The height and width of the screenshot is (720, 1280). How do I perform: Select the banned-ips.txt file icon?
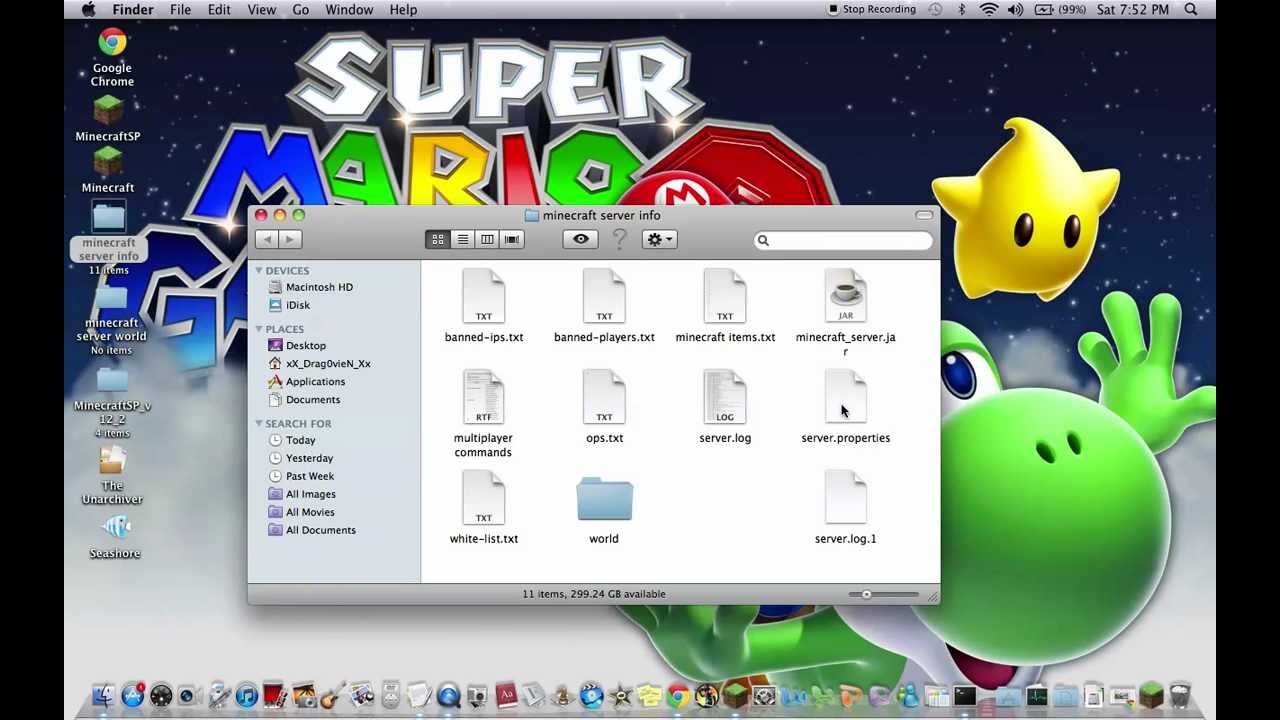484,297
